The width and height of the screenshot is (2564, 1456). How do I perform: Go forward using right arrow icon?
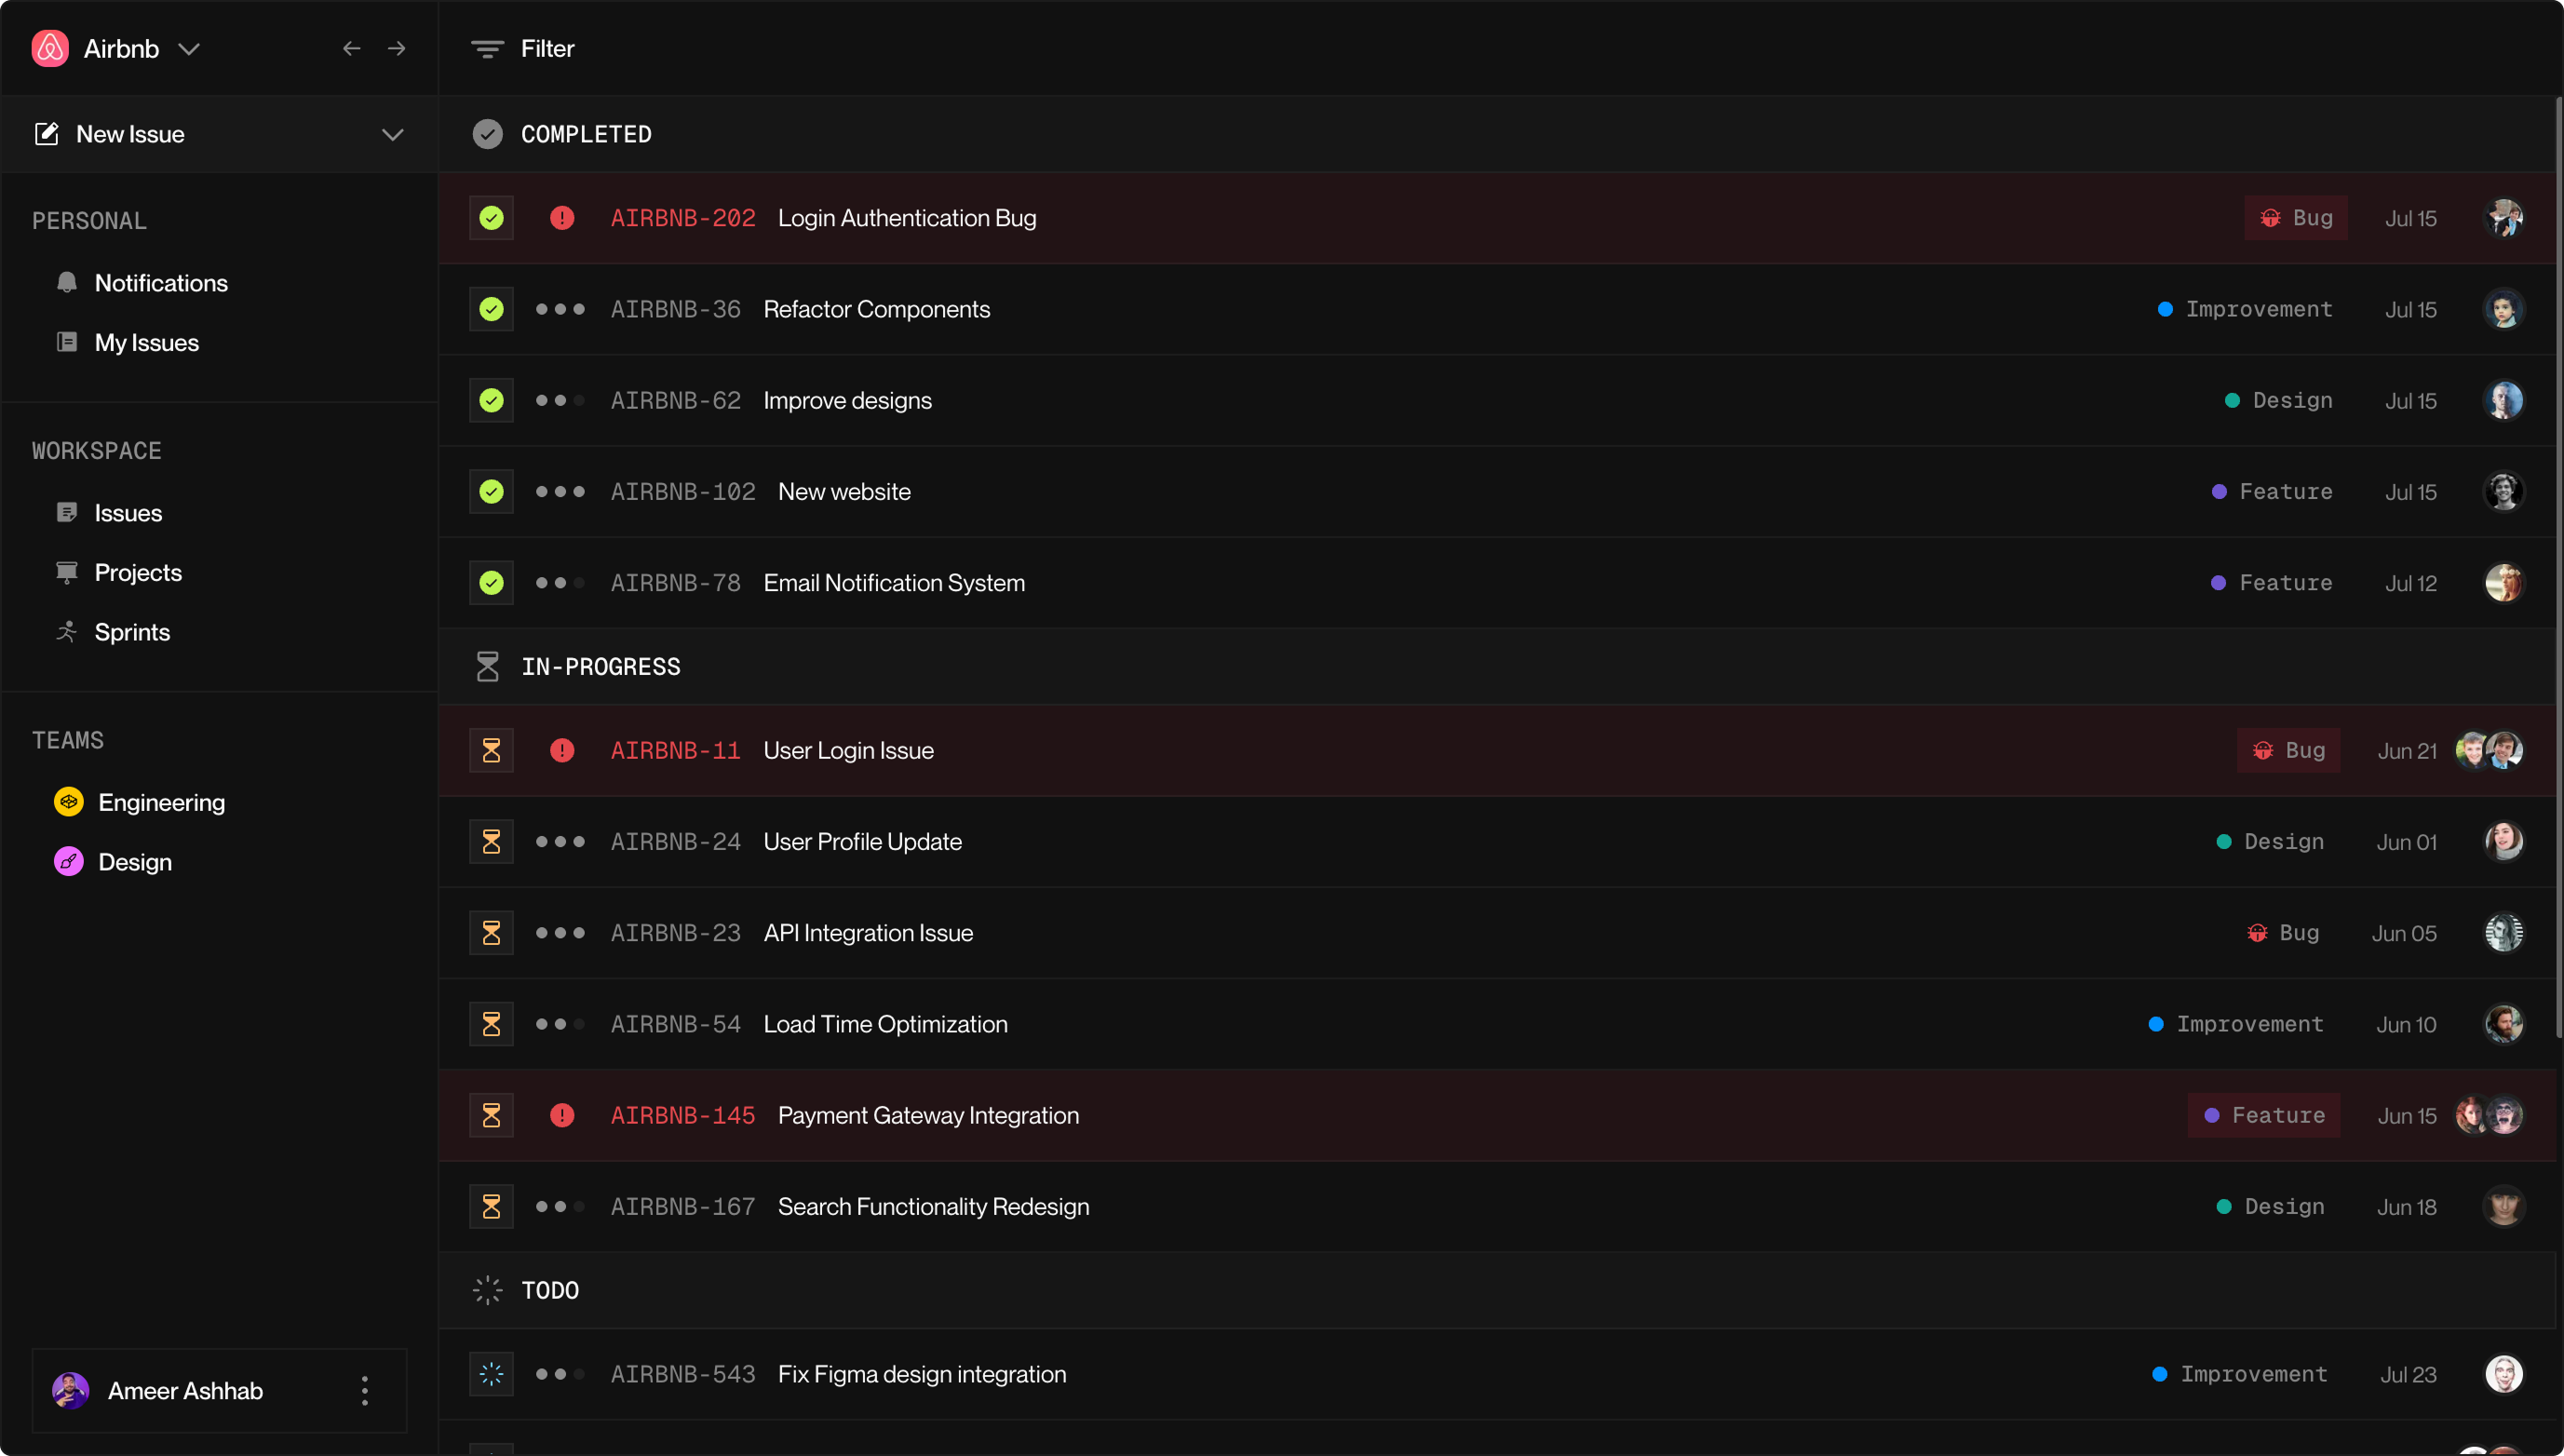click(x=397, y=48)
